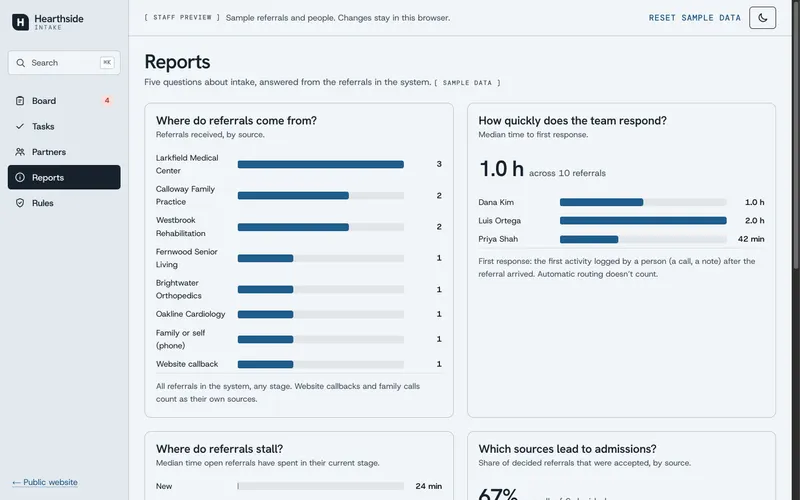Open the Tasks page
The image size is (800, 500).
click(x=64, y=126)
